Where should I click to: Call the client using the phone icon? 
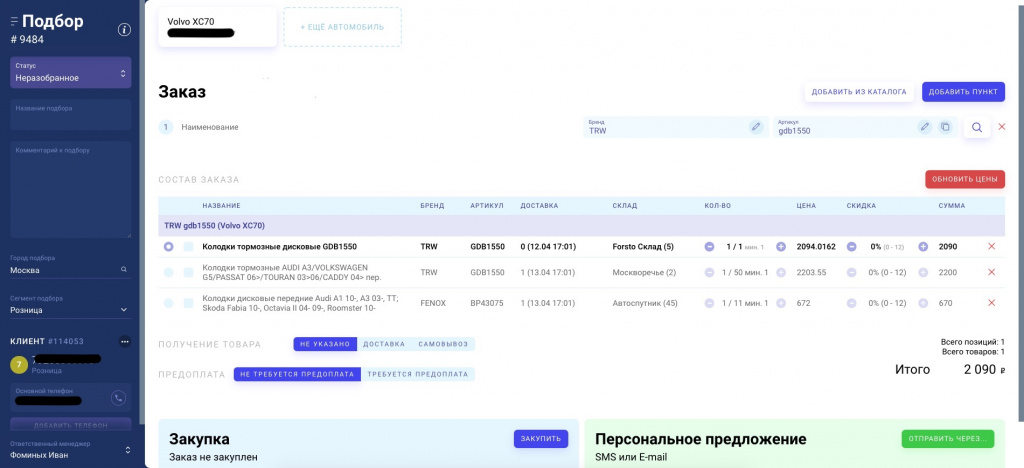(118, 398)
